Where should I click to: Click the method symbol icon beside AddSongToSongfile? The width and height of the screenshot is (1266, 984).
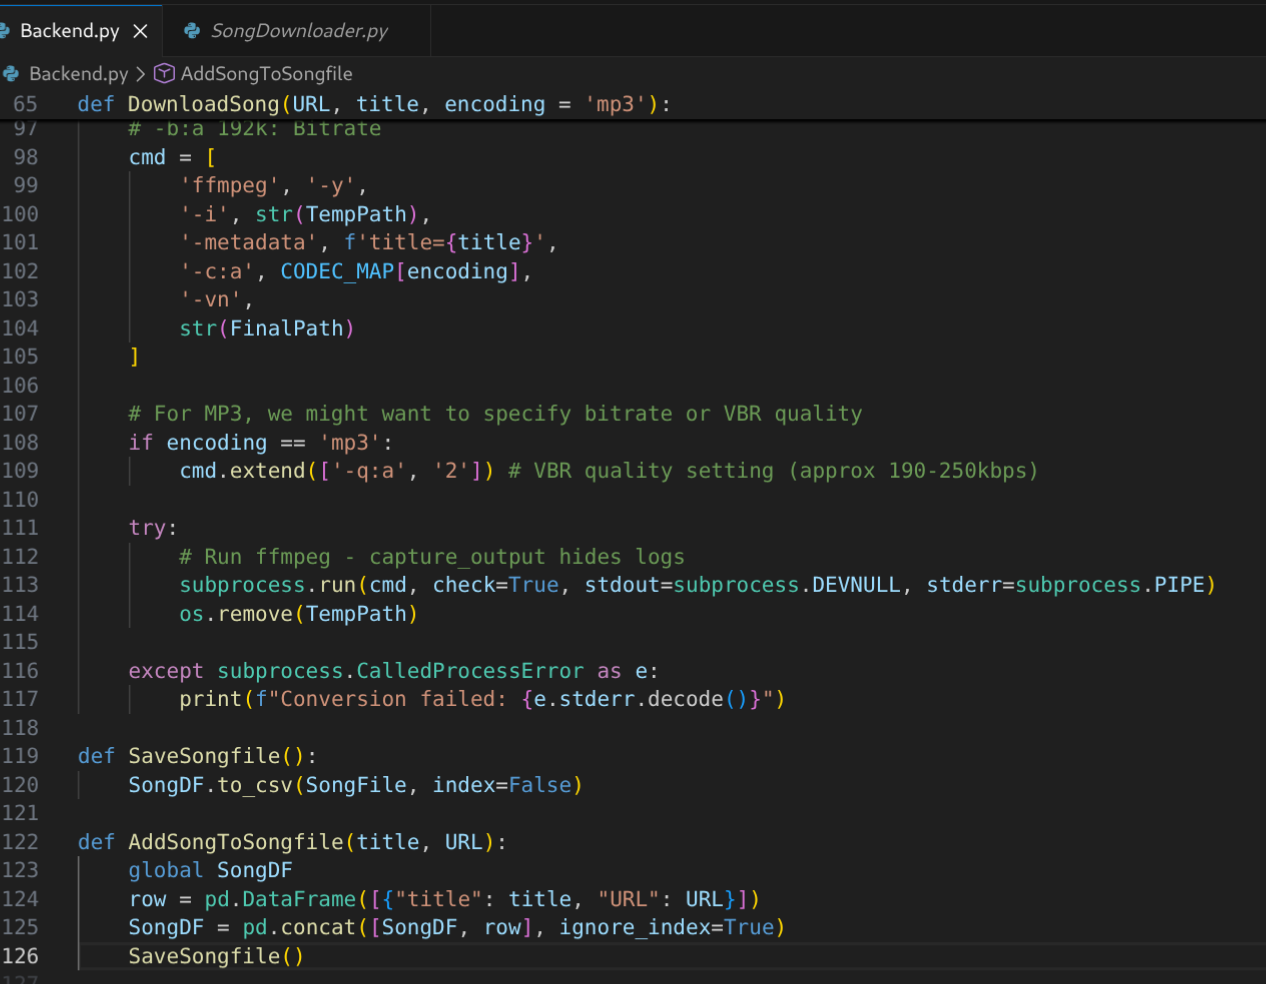coord(165,74)
